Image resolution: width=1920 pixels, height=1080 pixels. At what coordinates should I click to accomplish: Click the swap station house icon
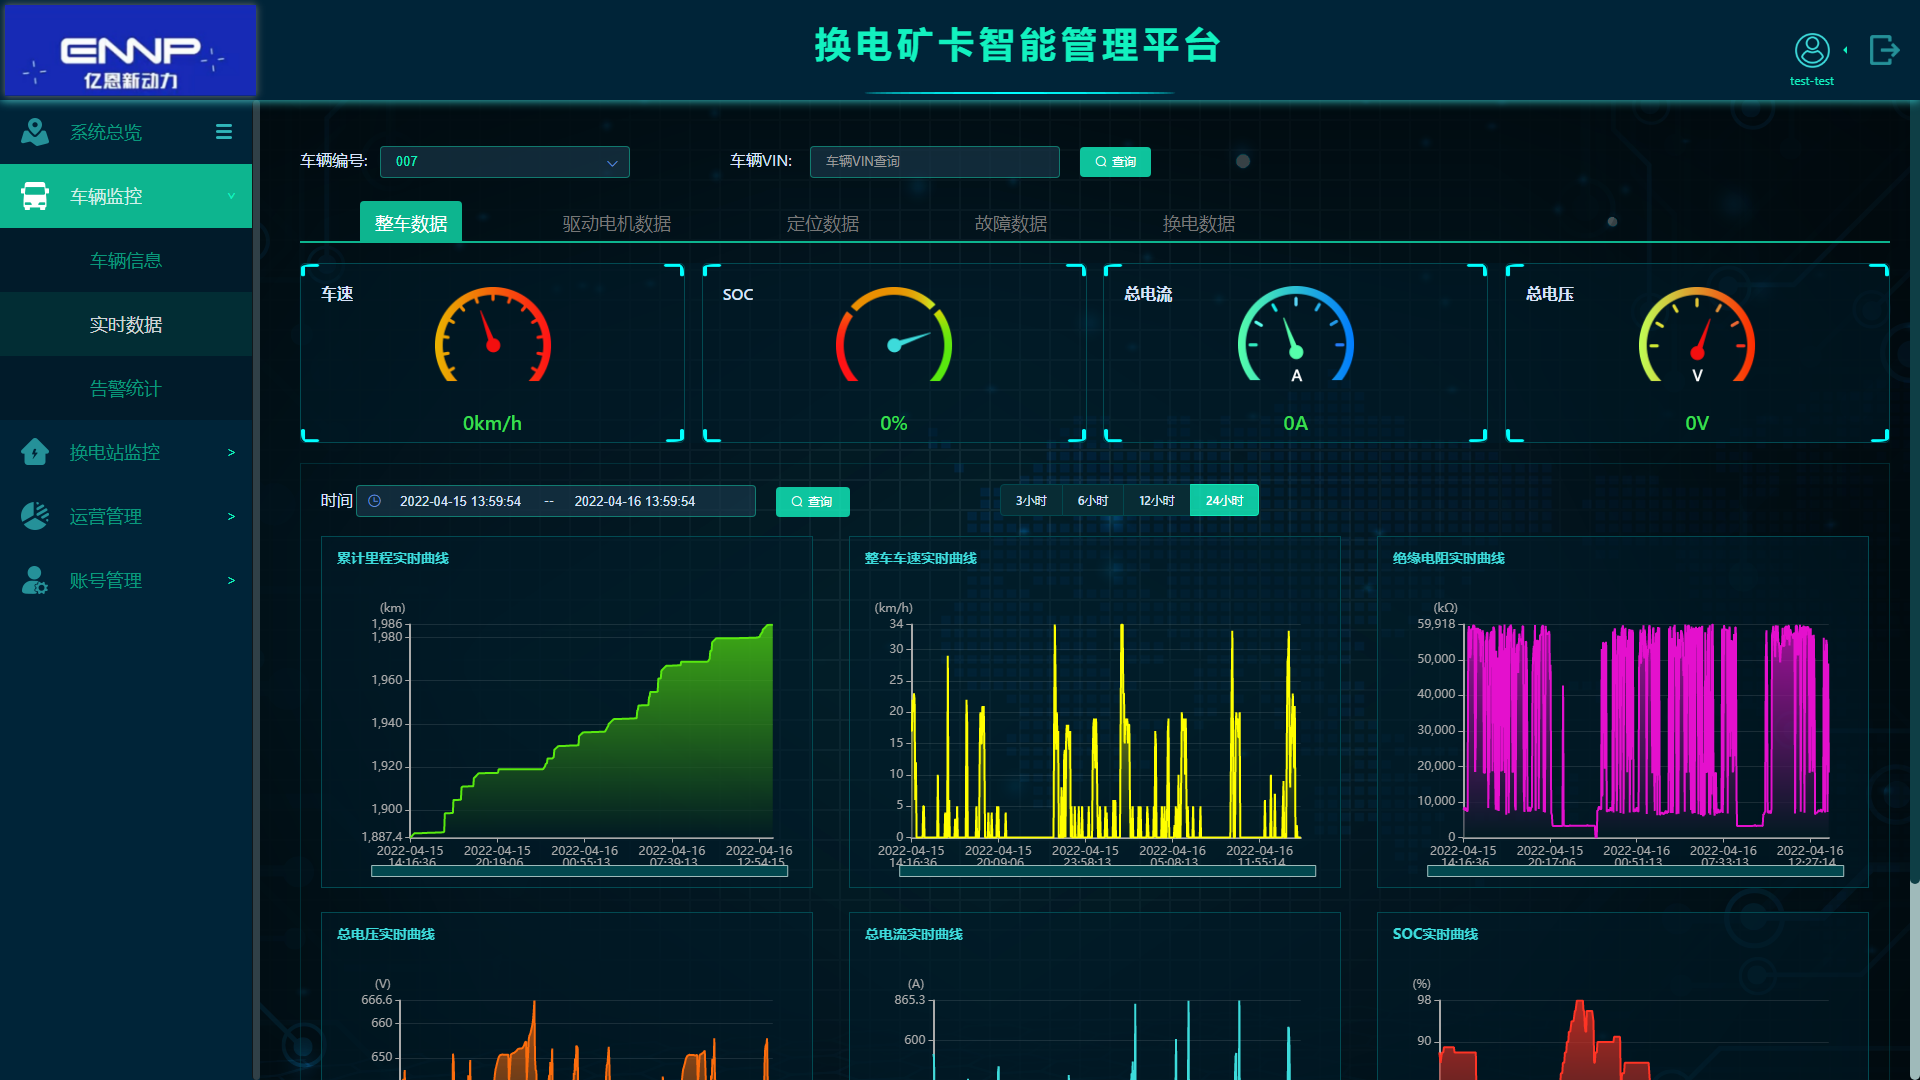point(35,452)
